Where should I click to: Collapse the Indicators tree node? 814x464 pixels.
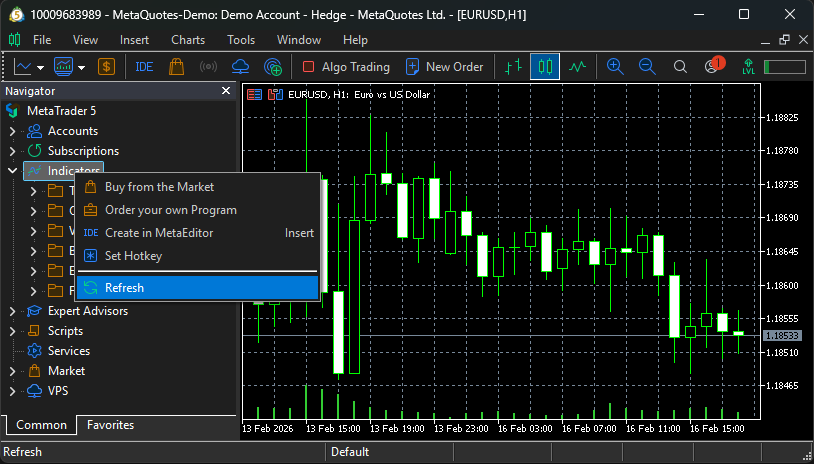point(12,171)
